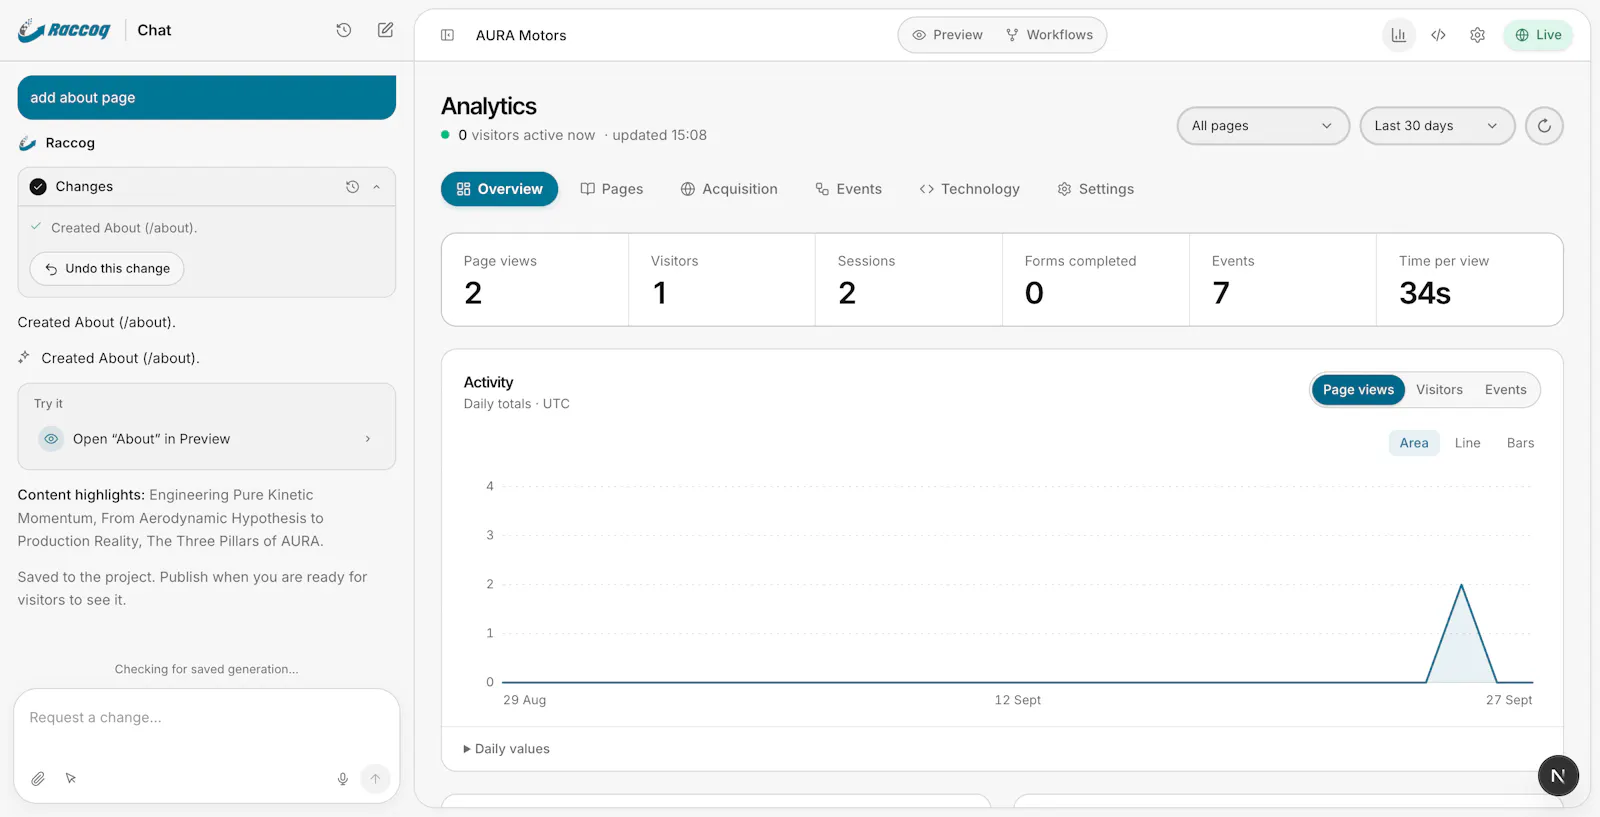Open "About" in Preview
Screen dimensions: 1600x817
tap(206, 439)
